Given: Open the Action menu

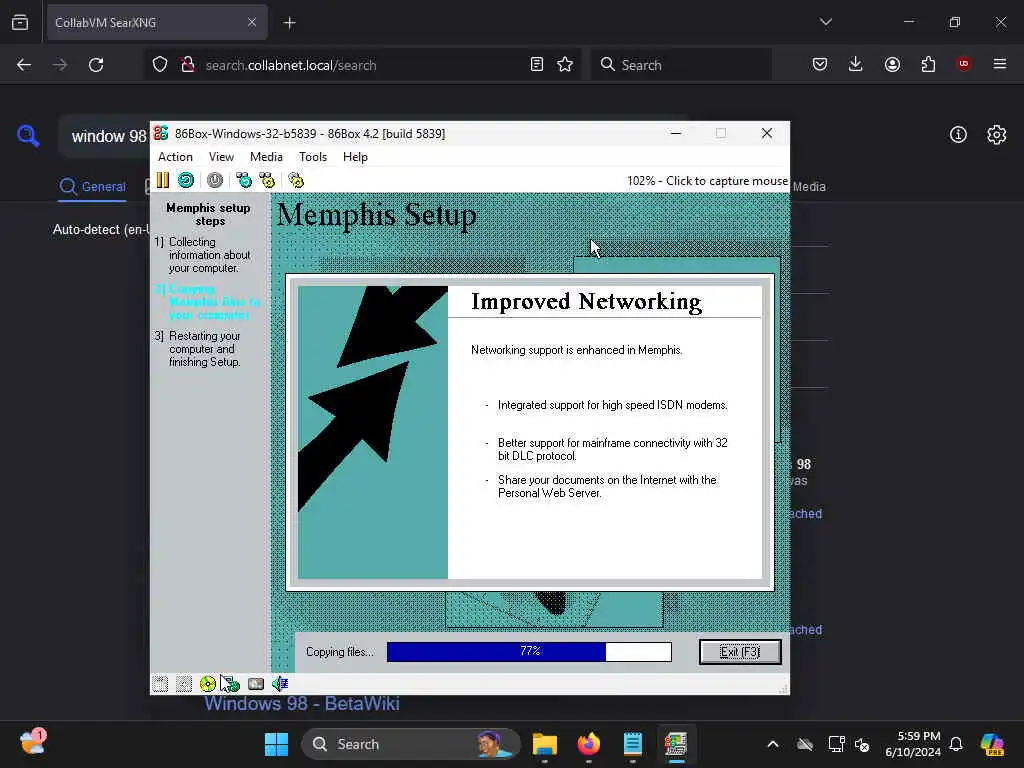Looking at the screenshot, I should tap(175, 157).
